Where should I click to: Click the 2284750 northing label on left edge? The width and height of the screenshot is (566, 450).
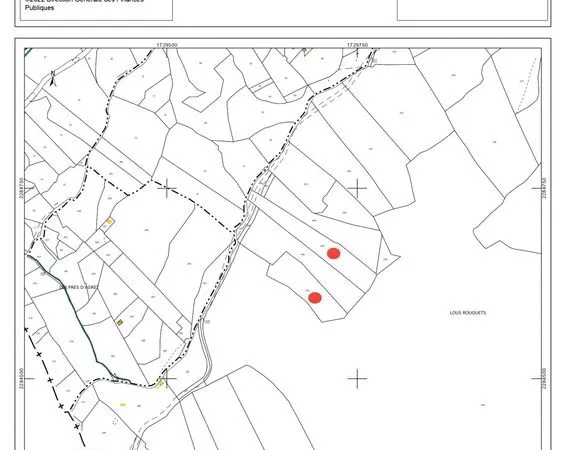(21, 188)
